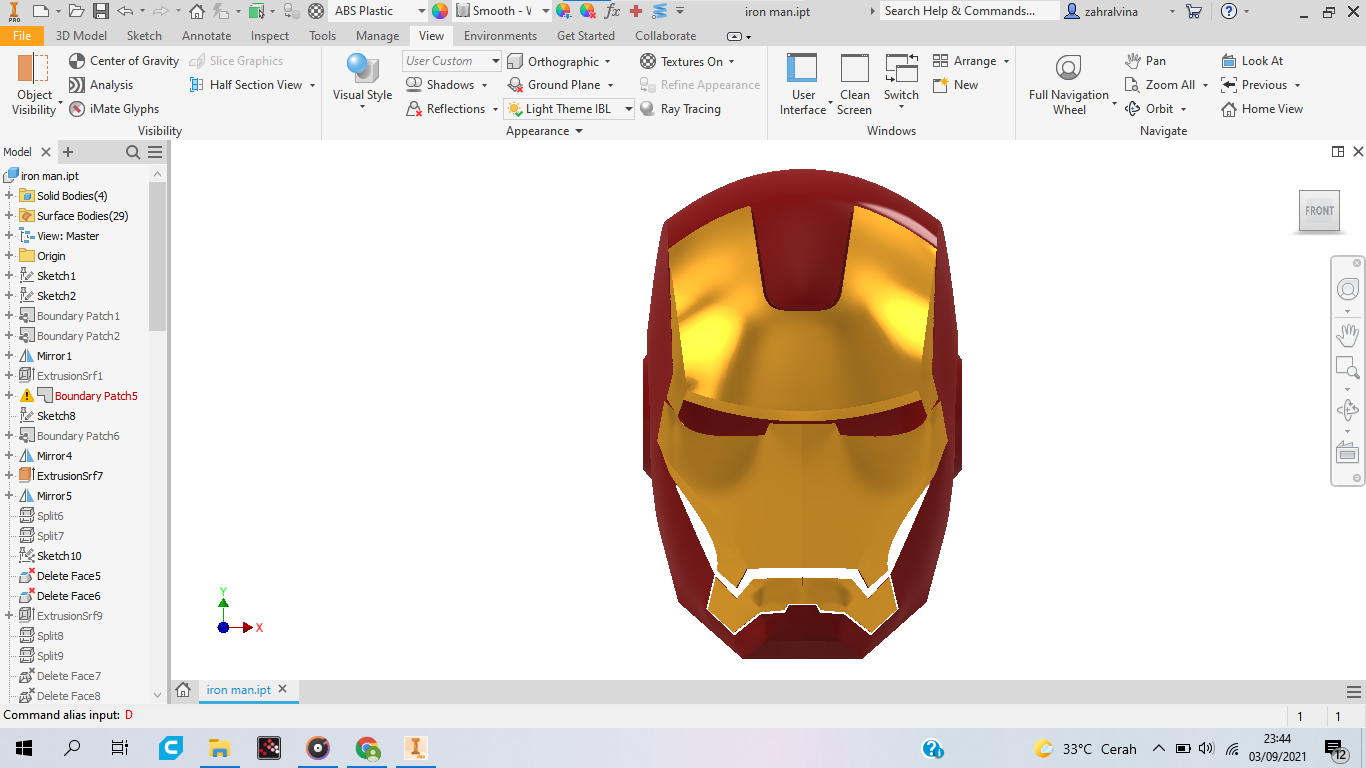
Task: Click the Search Help & Commands field
Action: click(x=969, y=11)
